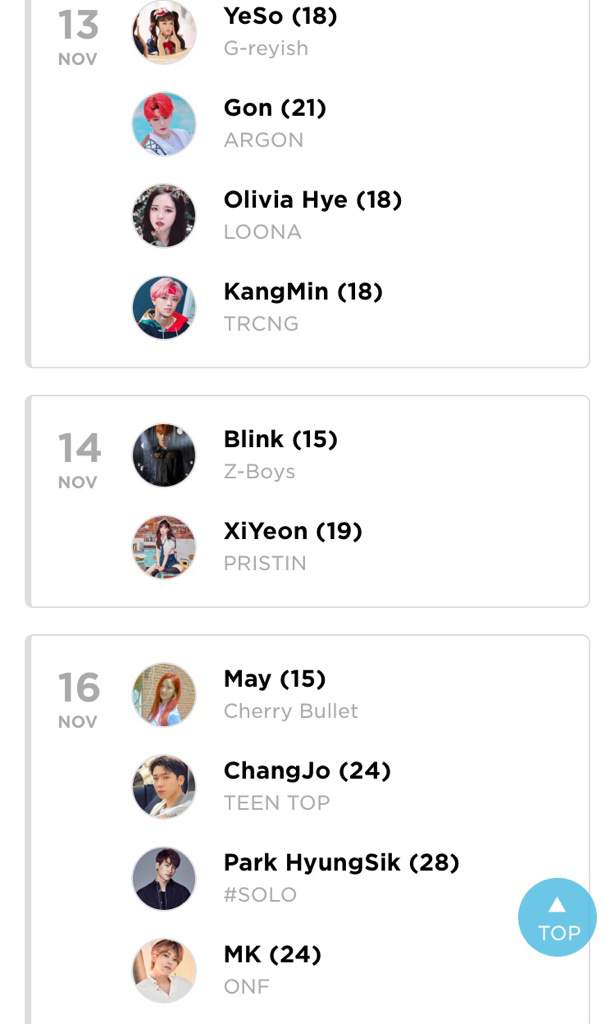Open YeSo's profile picture
The width and height of the screenshot is (615, 1024).
click(x=164, y=32)
